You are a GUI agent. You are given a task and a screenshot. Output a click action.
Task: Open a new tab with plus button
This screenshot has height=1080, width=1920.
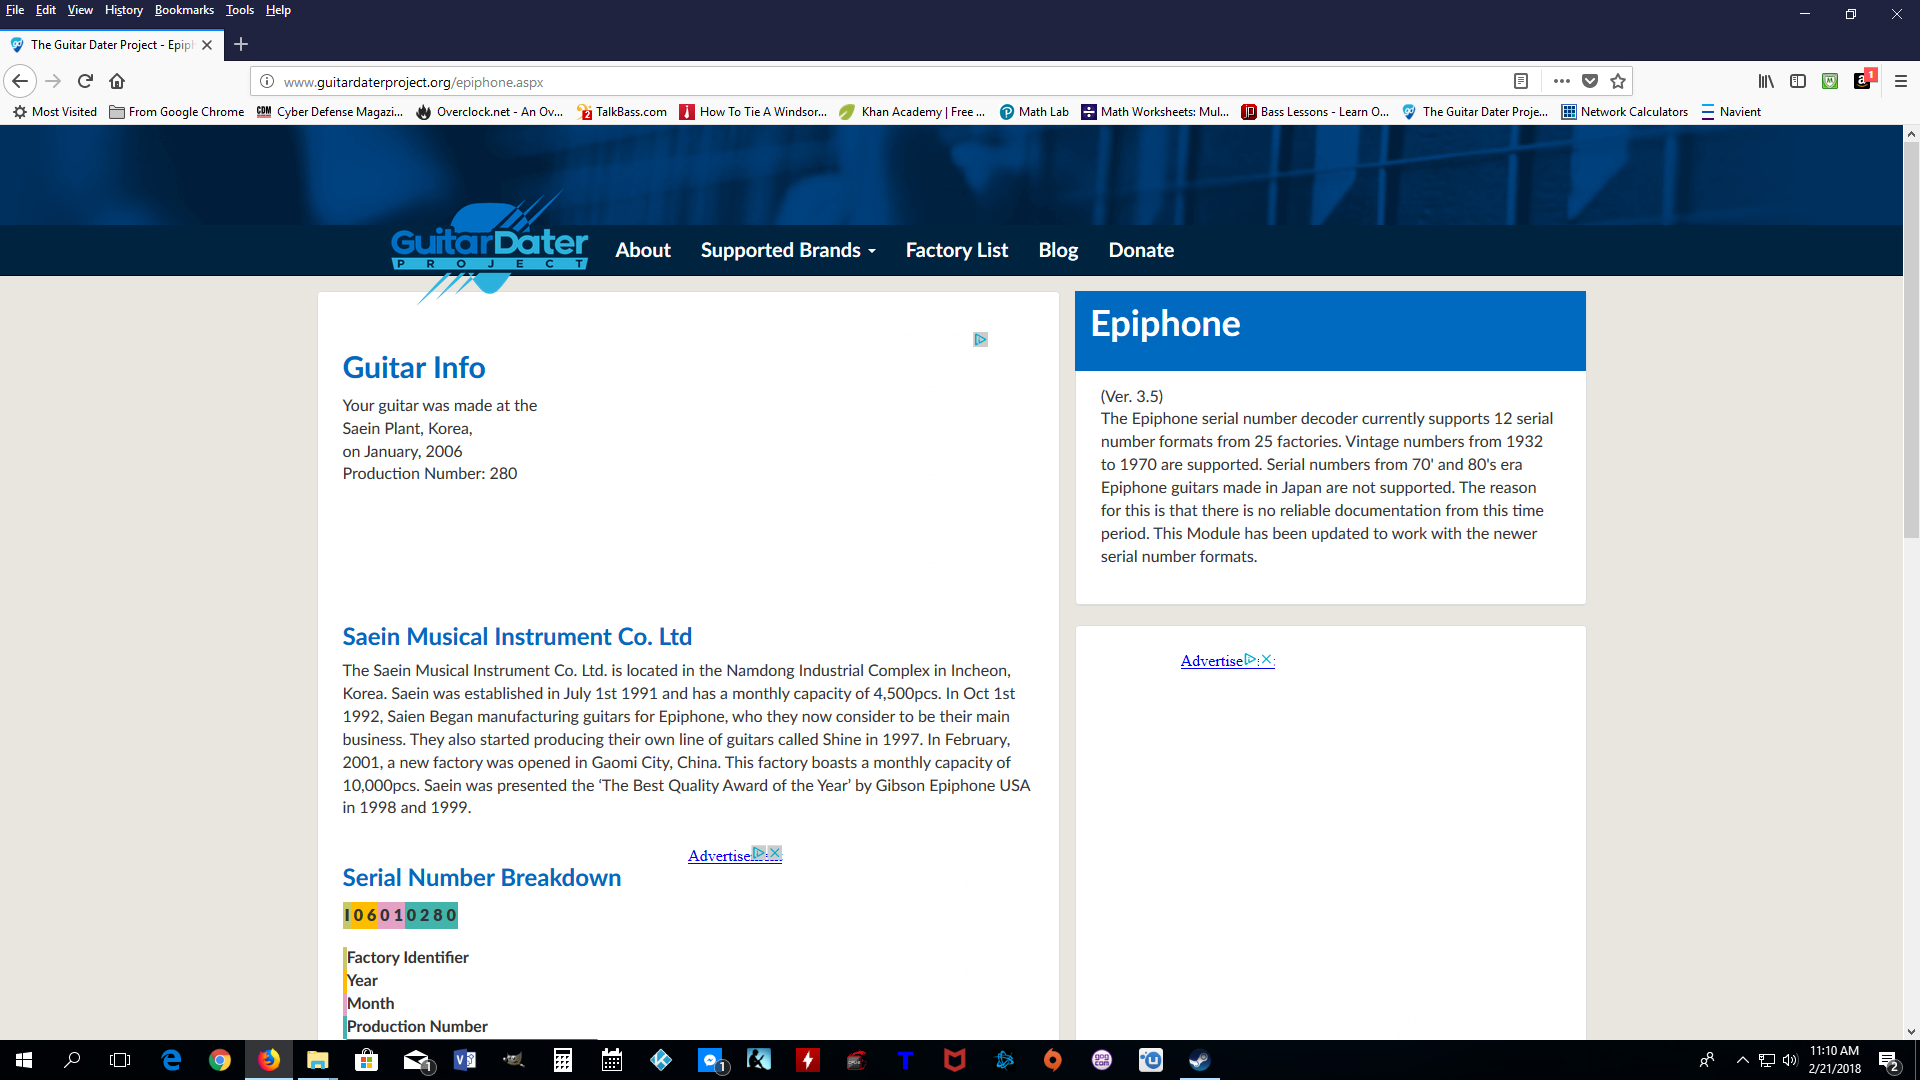click(x=241, y=44)
